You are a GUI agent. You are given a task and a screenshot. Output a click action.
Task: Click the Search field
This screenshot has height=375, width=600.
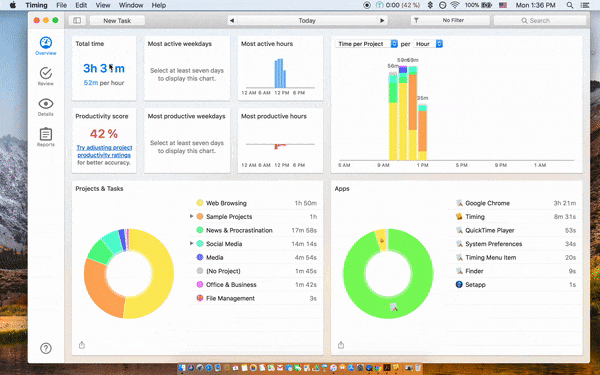pos(540,21)
